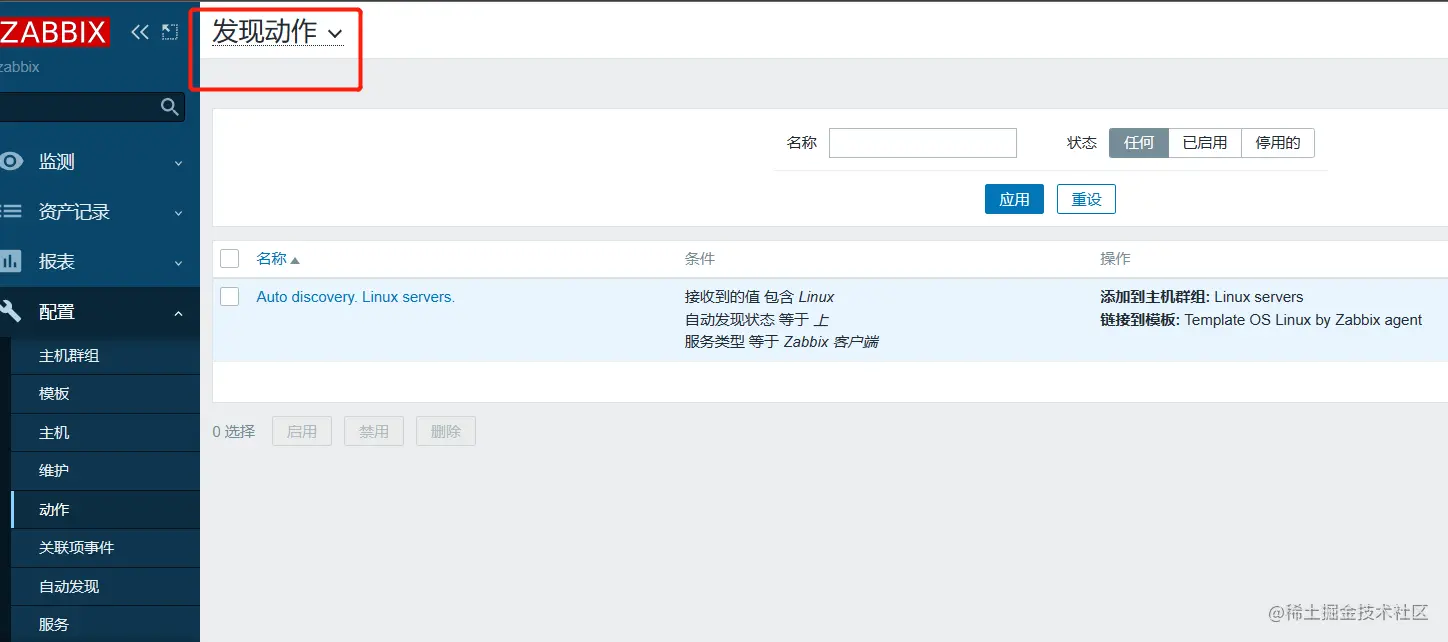The image size is (1448, 642).
Task: Click the 删除 button below table
Action: pyautogui.click(x=446, y=431)
